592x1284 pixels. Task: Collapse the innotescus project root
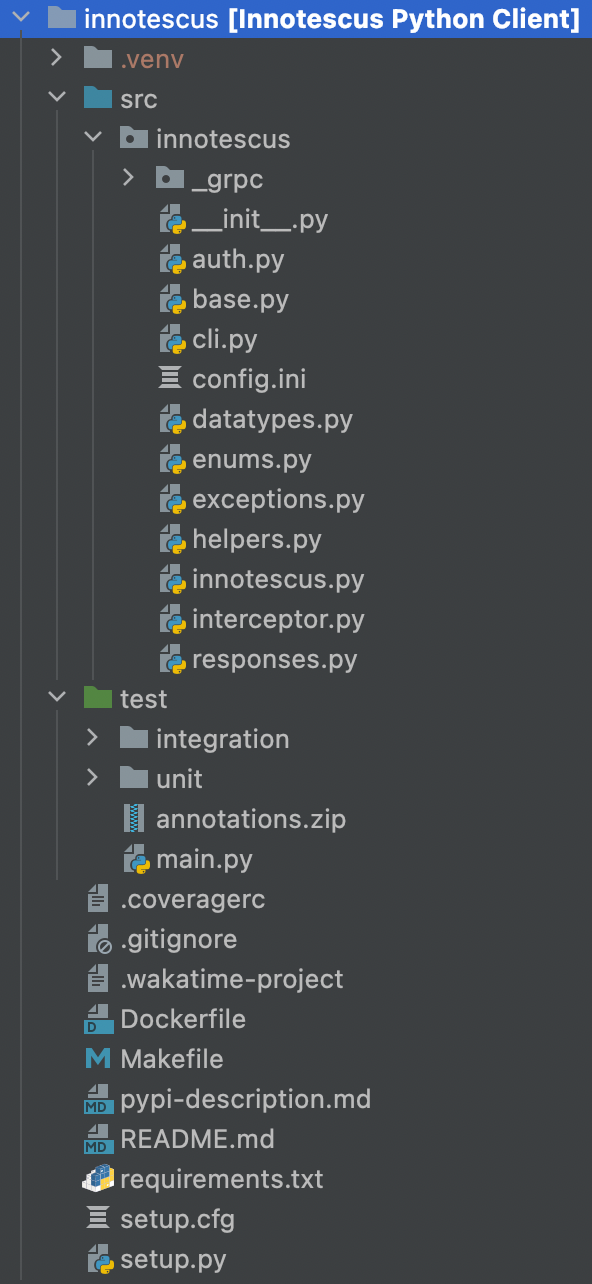point(21,17)
